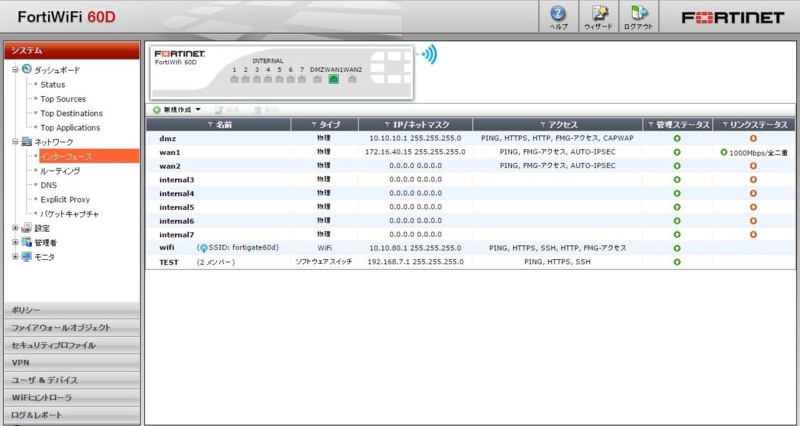Open the ファイアウォールオブジェクト section
The width and height of the screenshot is (800, 426).
point(72,328)
